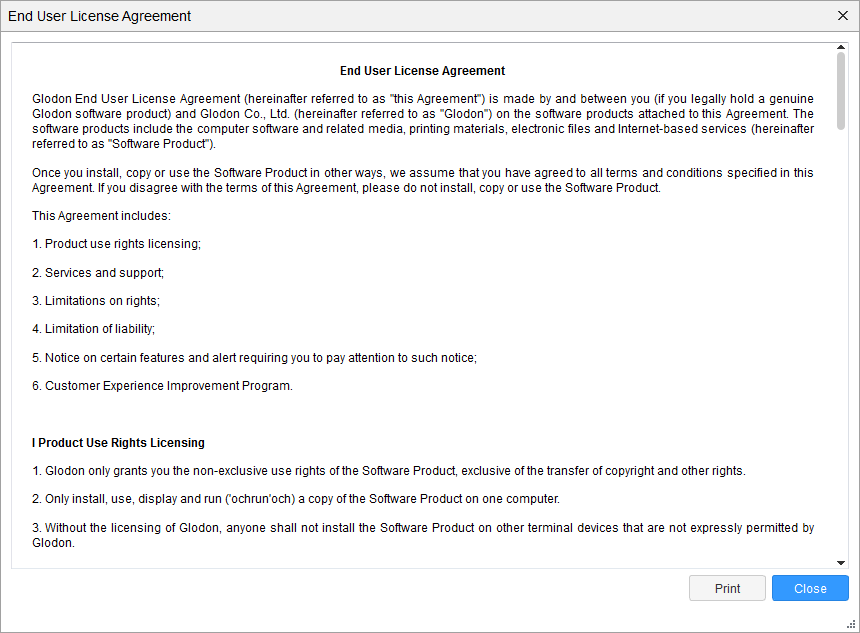The height and width of the screenshot is (633, 860).
Task: Click list item "Limitations on rights"
Action: pyautogui.click(x=96, y=300)
